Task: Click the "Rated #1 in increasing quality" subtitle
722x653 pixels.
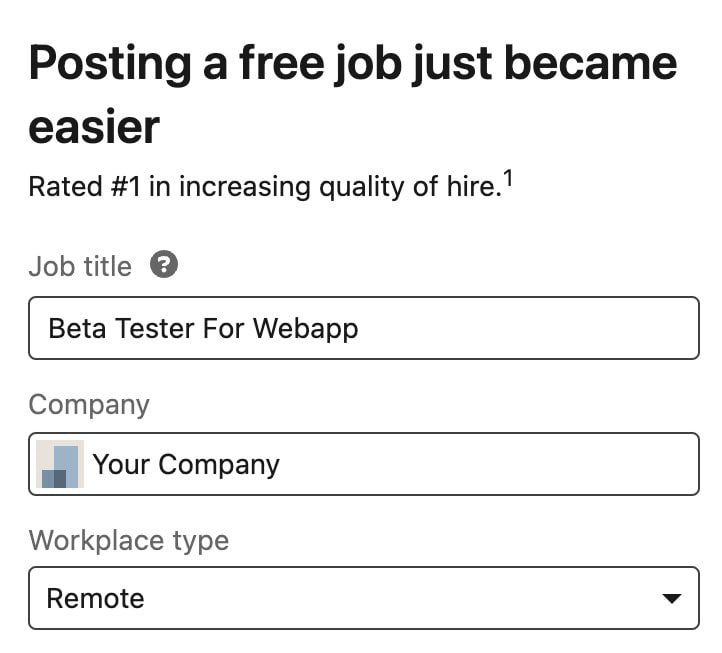Action: 271,186
